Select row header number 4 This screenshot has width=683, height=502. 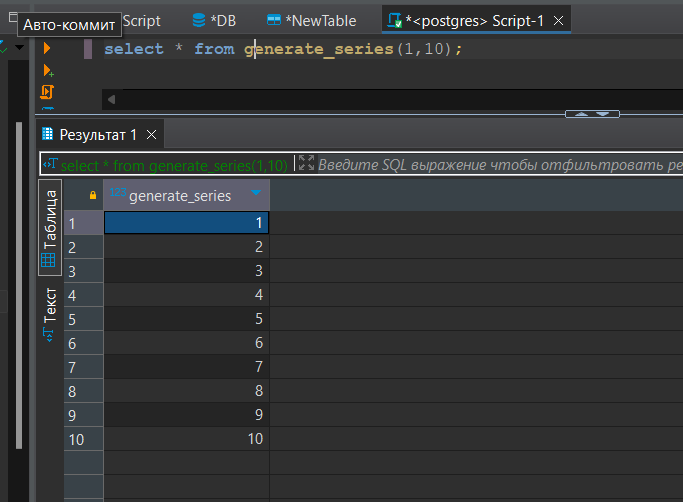point(84,295)
